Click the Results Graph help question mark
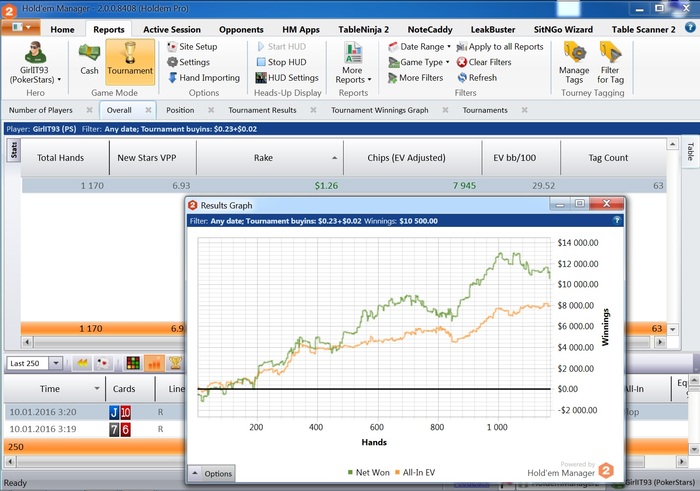This screenshot has width=700, height=491. [x=617, y=221]
